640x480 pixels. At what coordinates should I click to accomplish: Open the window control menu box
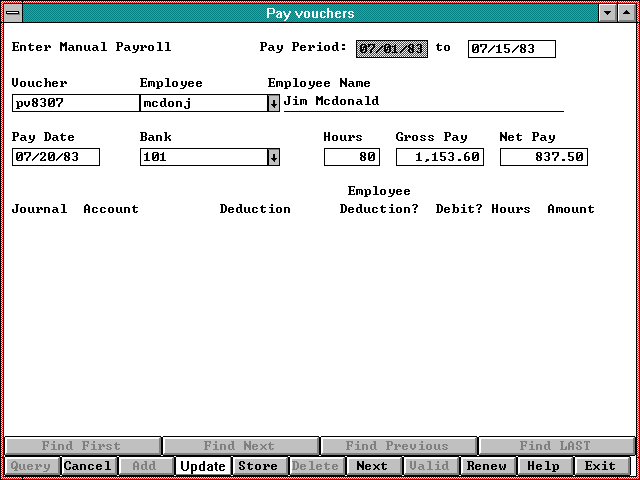(x=12, y=13)
